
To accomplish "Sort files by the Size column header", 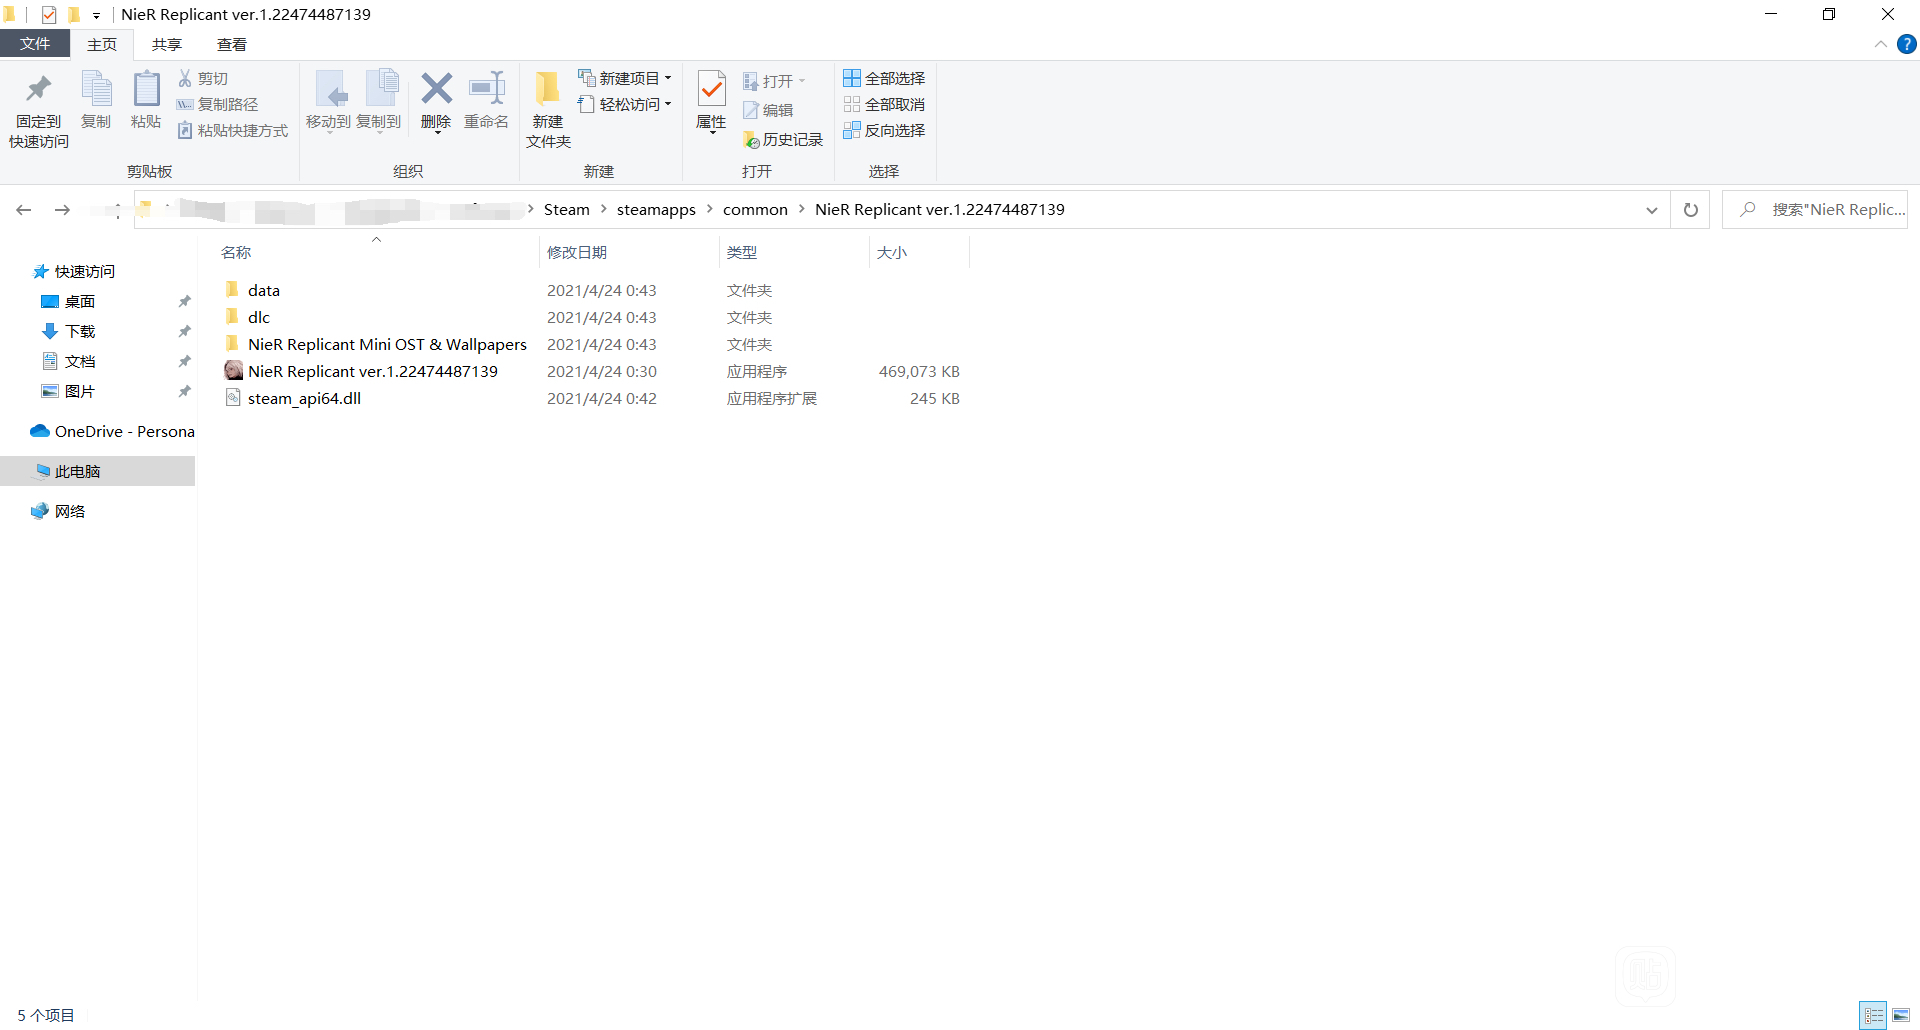I will tap(892, 253).
